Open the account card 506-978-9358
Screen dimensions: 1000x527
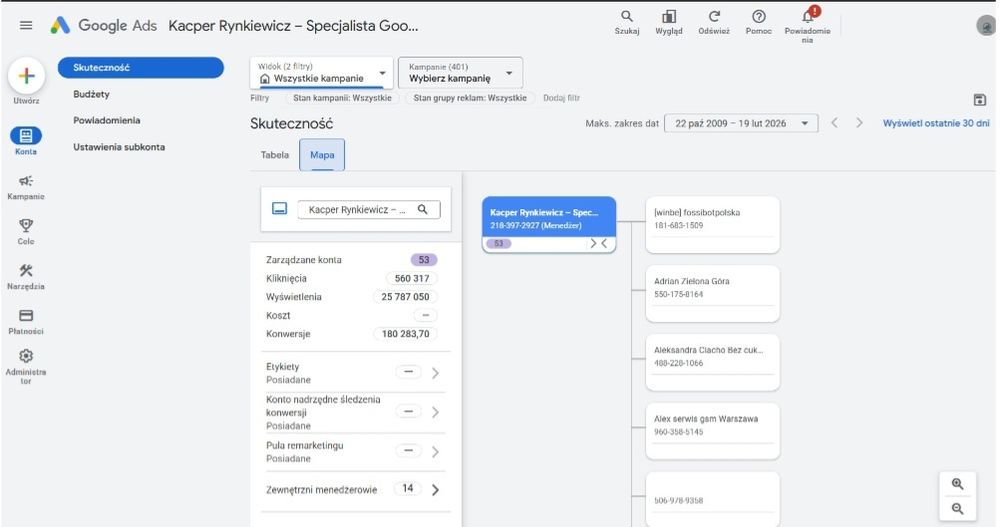[x=712, y=500]
